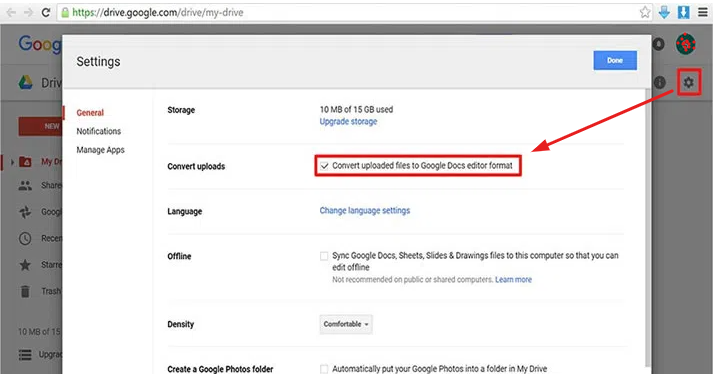Click the Starred star icon in sidebar
716x374 pixels.
click(x=25, y=265)
